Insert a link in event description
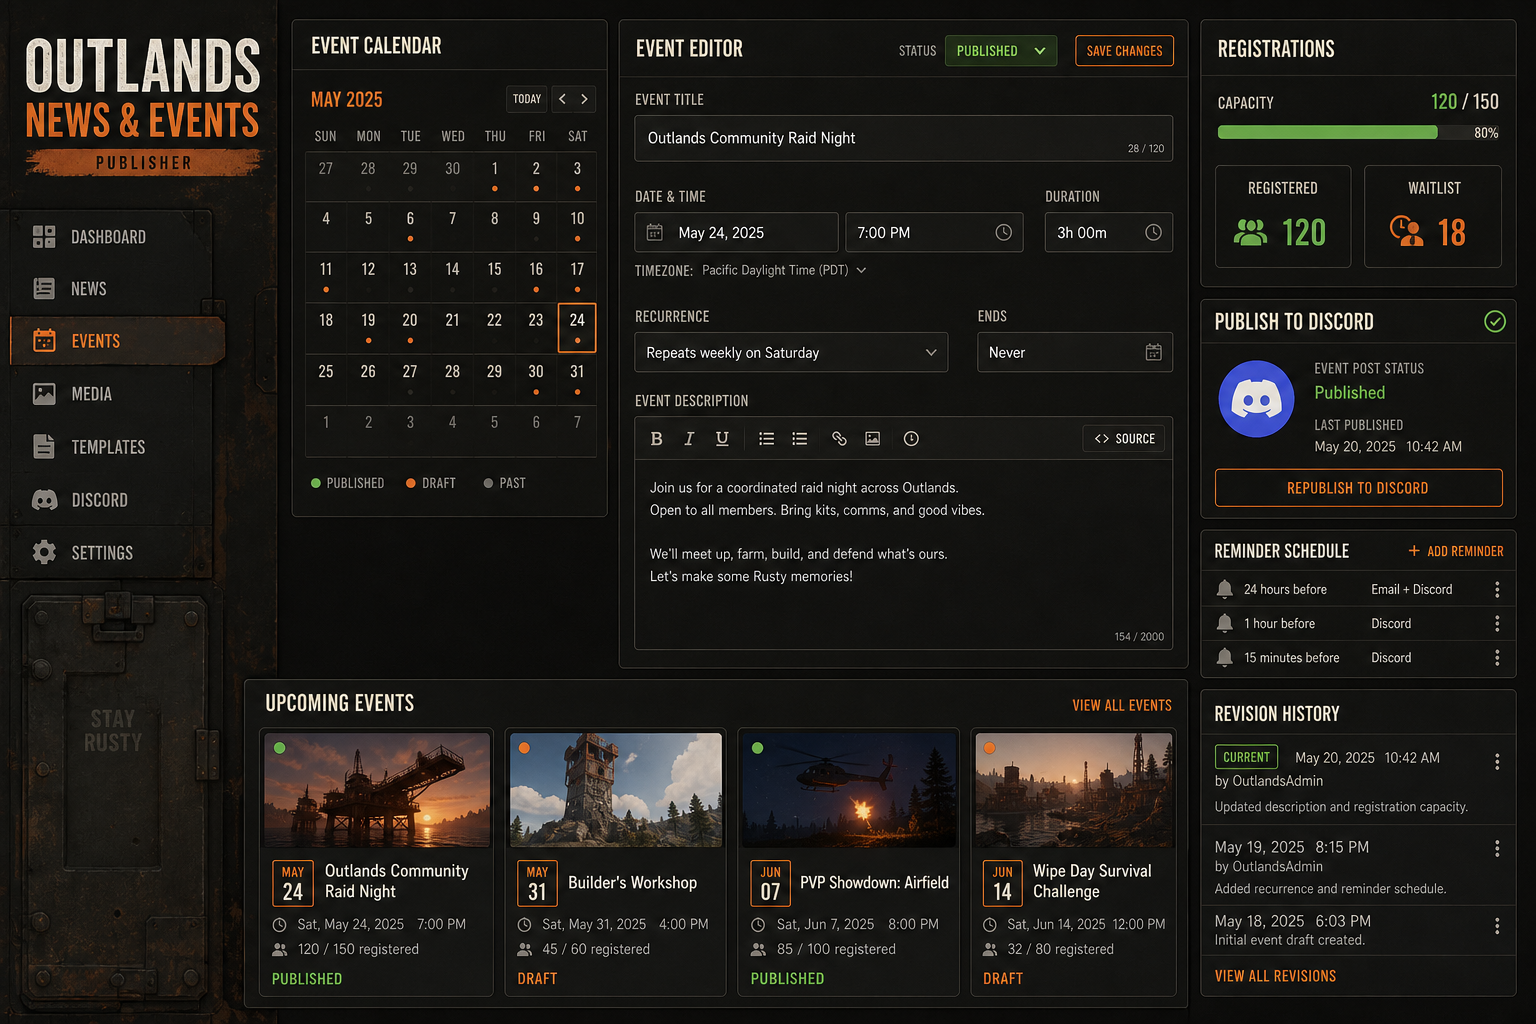The height and width of the screenshot is (1024, 1536). 839,439
